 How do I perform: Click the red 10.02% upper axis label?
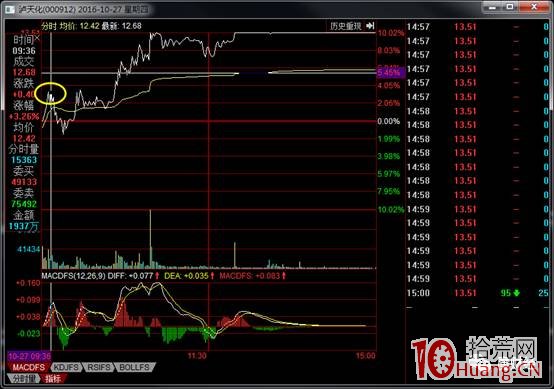point(391,33)
